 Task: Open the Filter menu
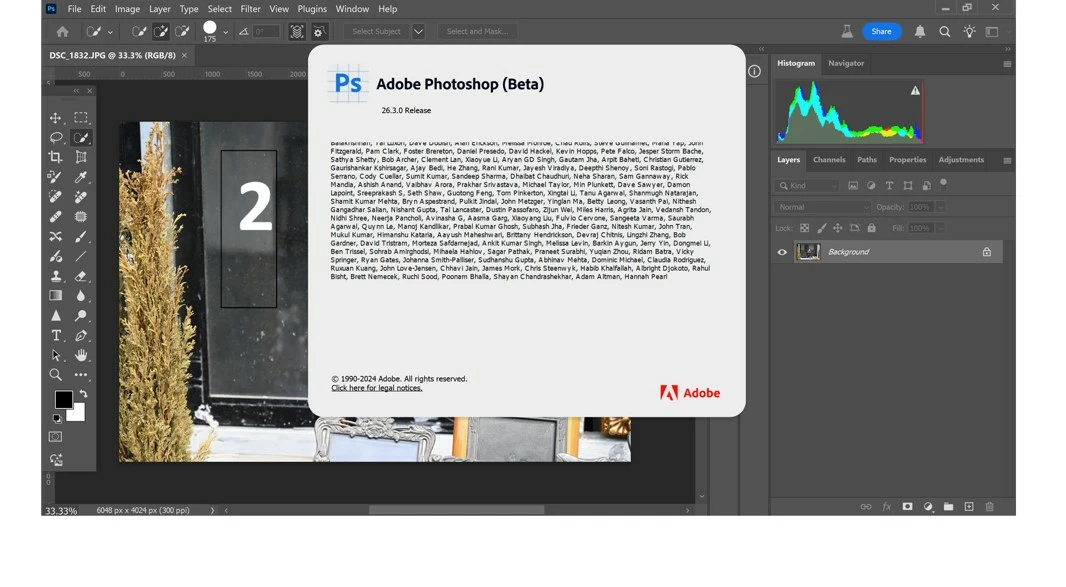point(250,9)
